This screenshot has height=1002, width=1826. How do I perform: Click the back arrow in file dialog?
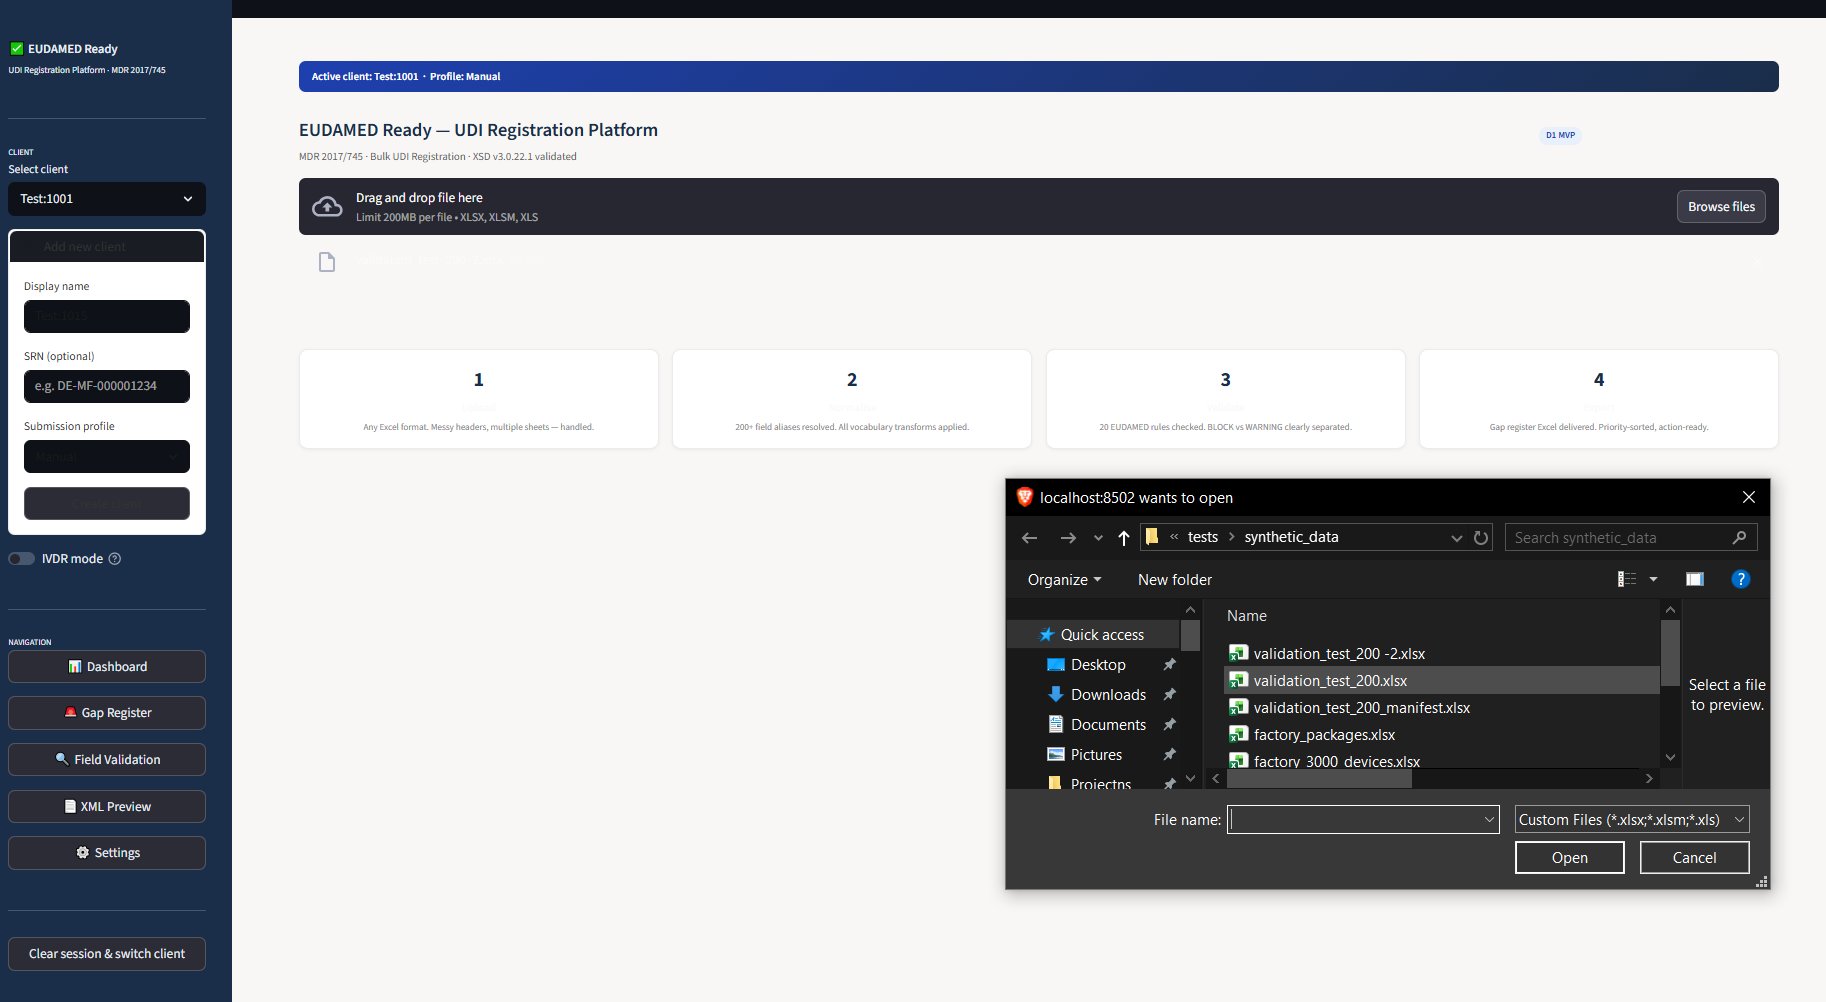click(x=1030, y=538)
